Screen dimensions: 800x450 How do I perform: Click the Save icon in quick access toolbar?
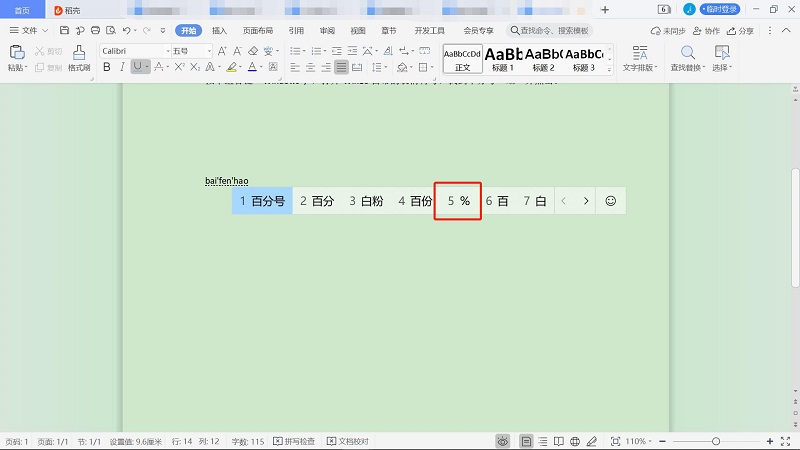coord(64,31)
